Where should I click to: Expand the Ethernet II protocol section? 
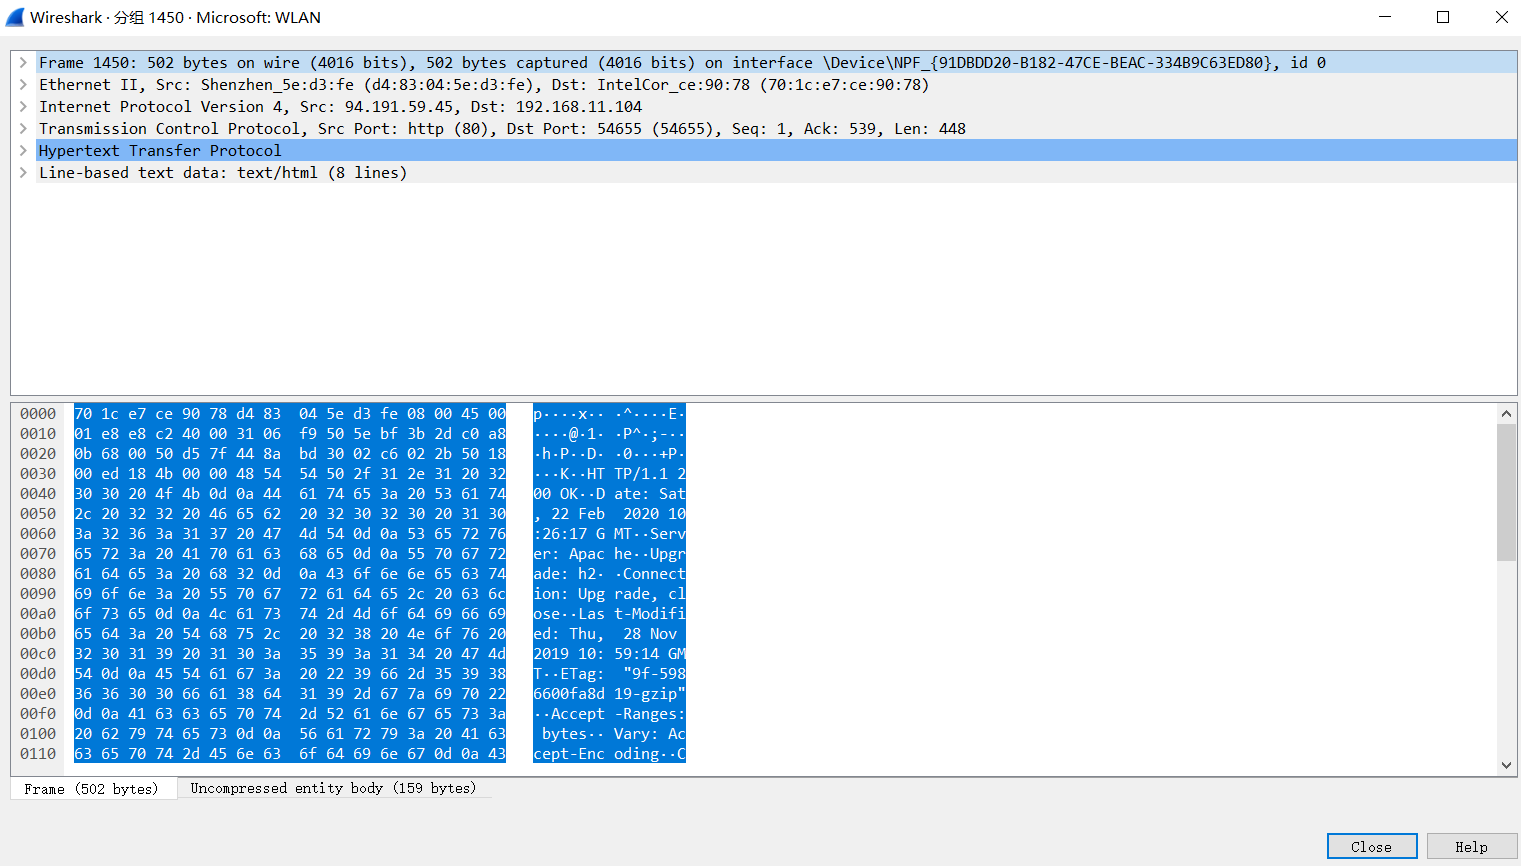click(x=23, y=84)
